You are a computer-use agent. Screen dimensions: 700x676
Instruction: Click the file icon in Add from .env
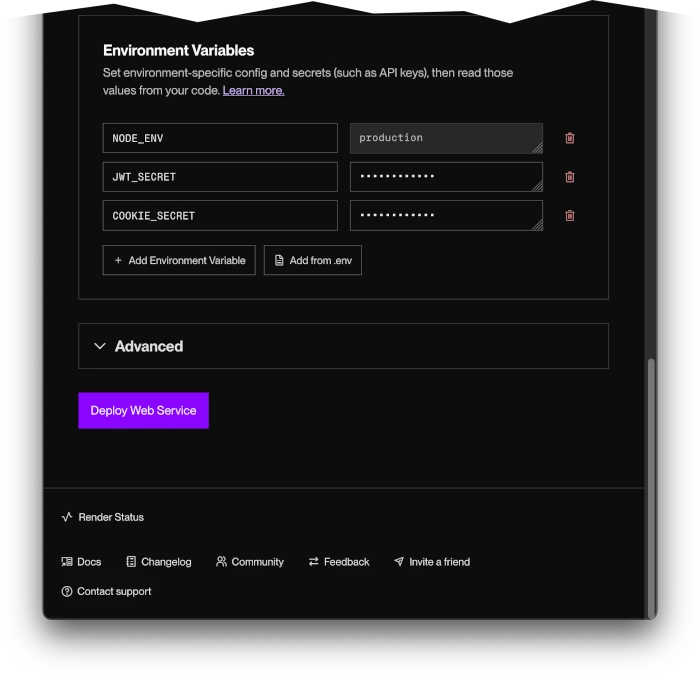279,260
